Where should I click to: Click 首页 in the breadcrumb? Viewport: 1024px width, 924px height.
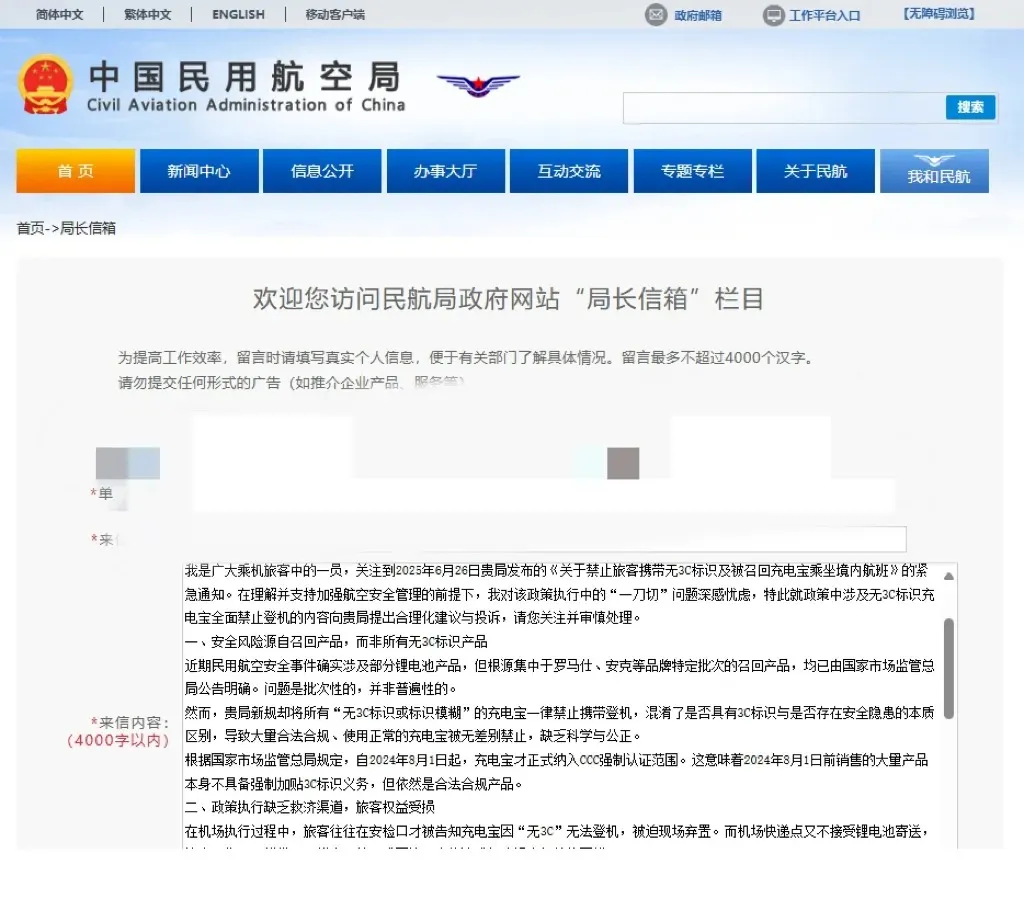(31, 228)
